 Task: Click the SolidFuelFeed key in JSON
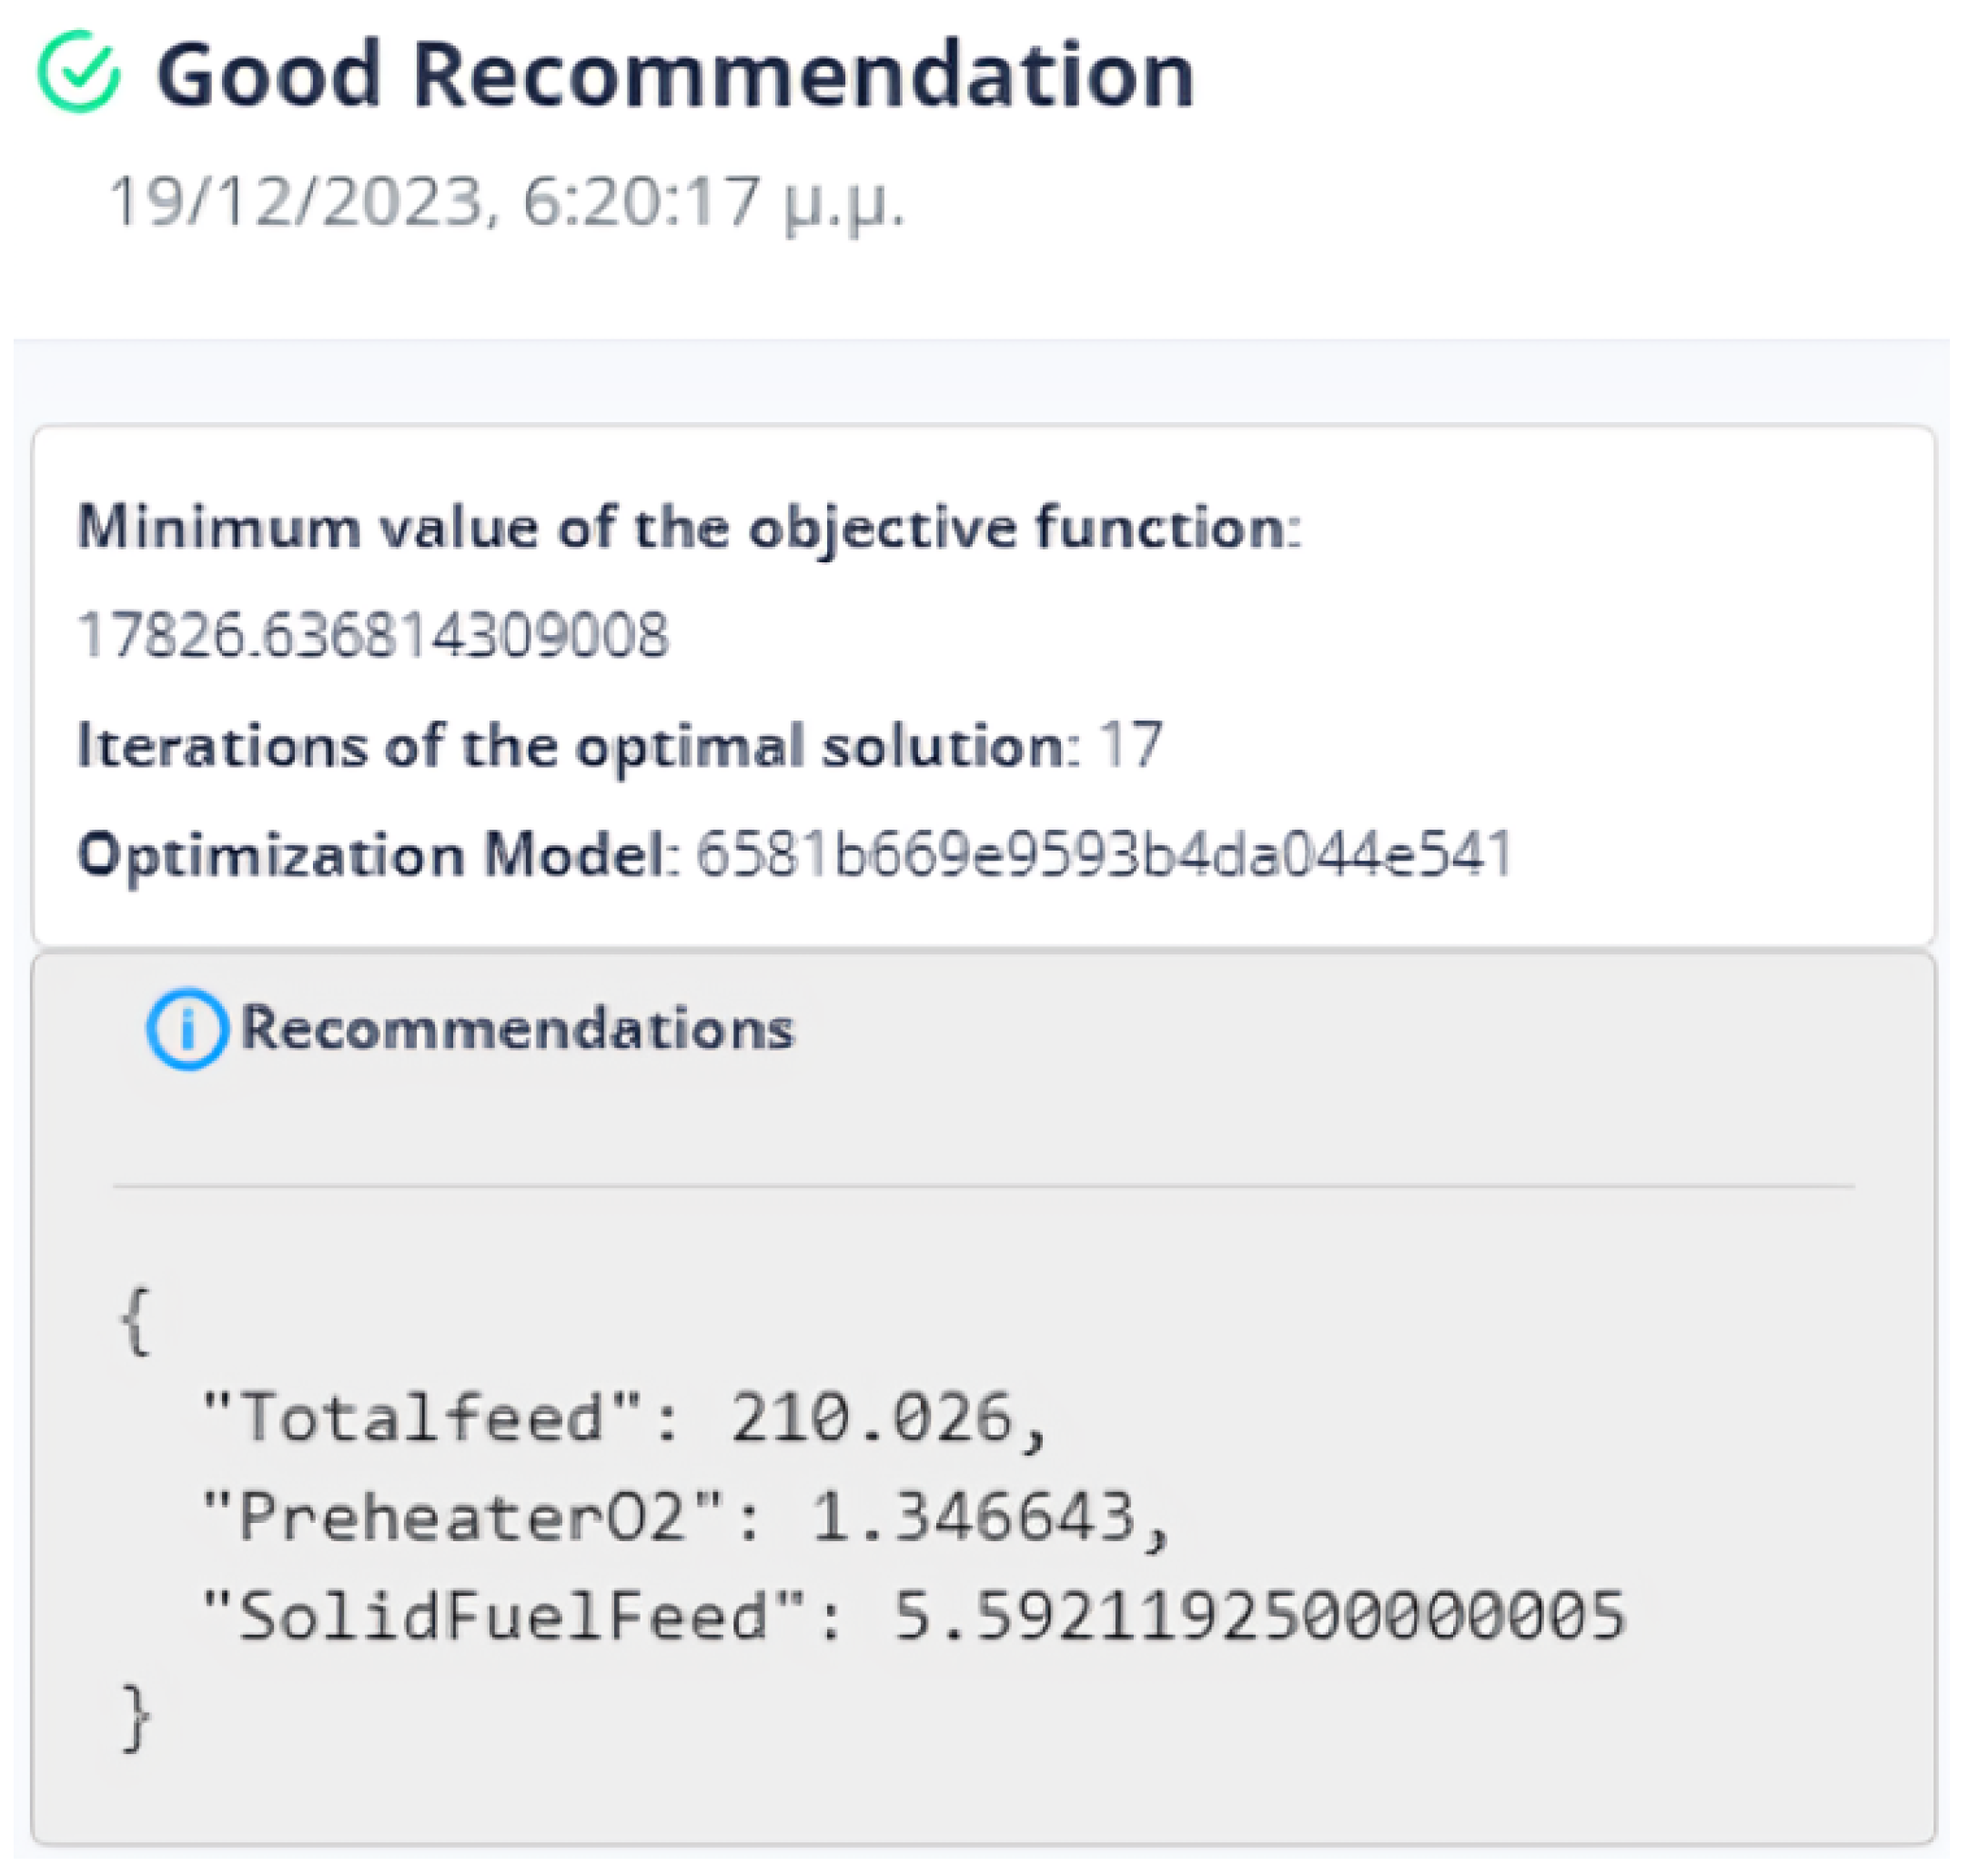[503, 1617]
